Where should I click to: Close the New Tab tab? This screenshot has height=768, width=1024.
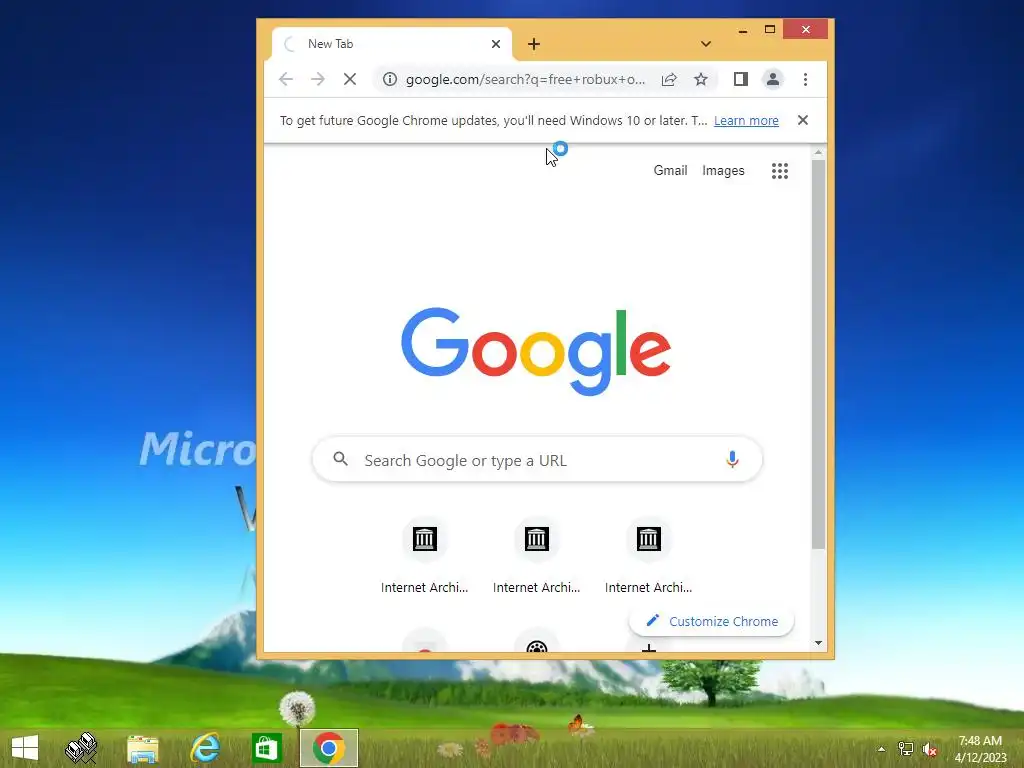(x=496, y=44)
